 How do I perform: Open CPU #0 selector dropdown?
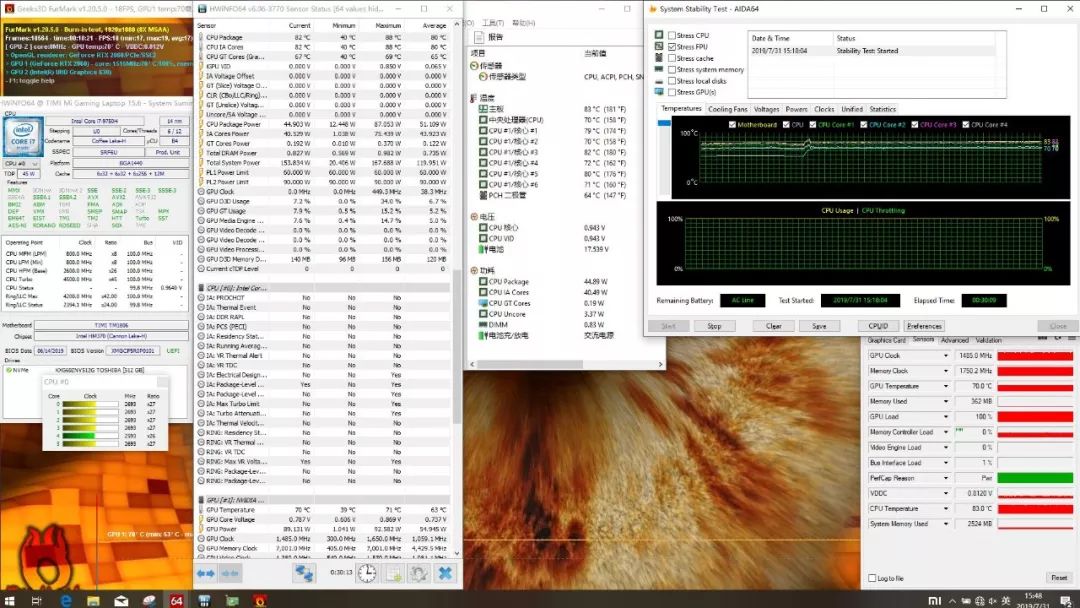(22, 164)
